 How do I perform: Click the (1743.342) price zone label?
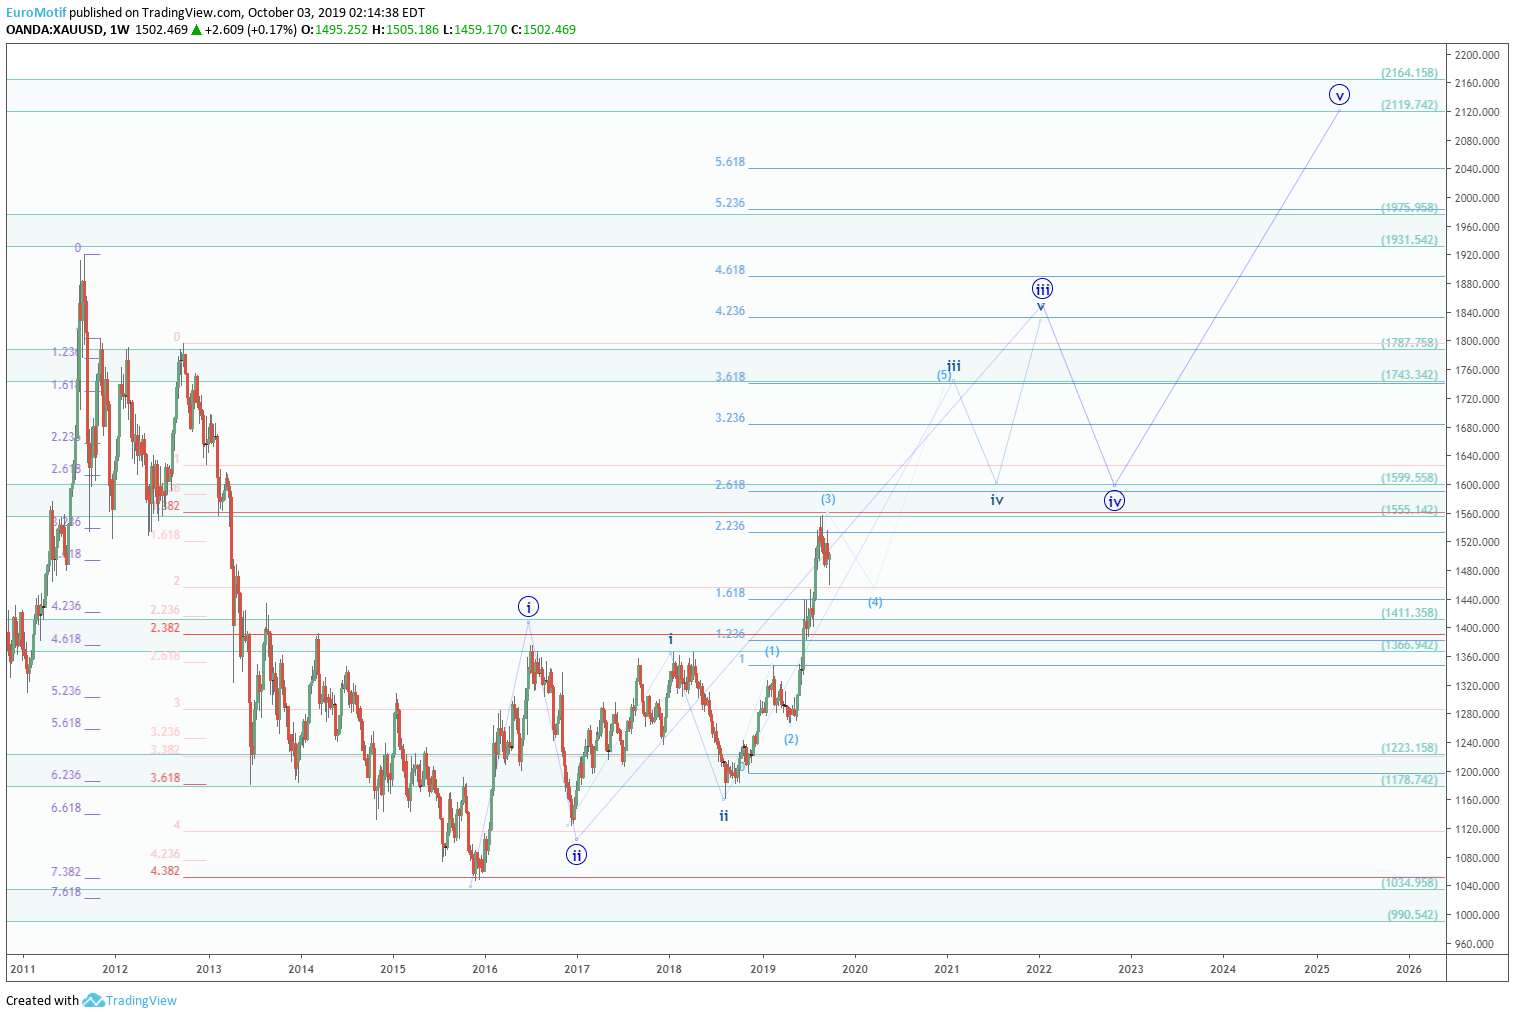pos(1409,375)
